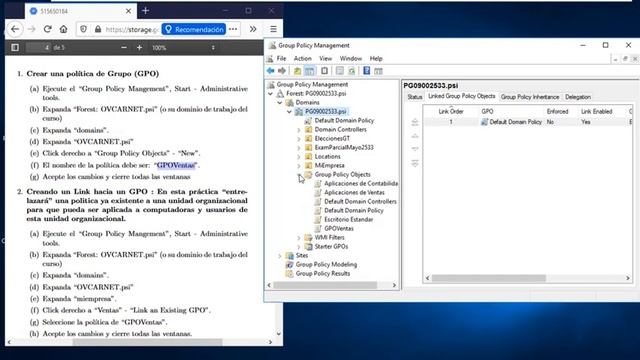
Task: Click the green Refresh icon in GPM toolbar
Action: pos(351,71)
